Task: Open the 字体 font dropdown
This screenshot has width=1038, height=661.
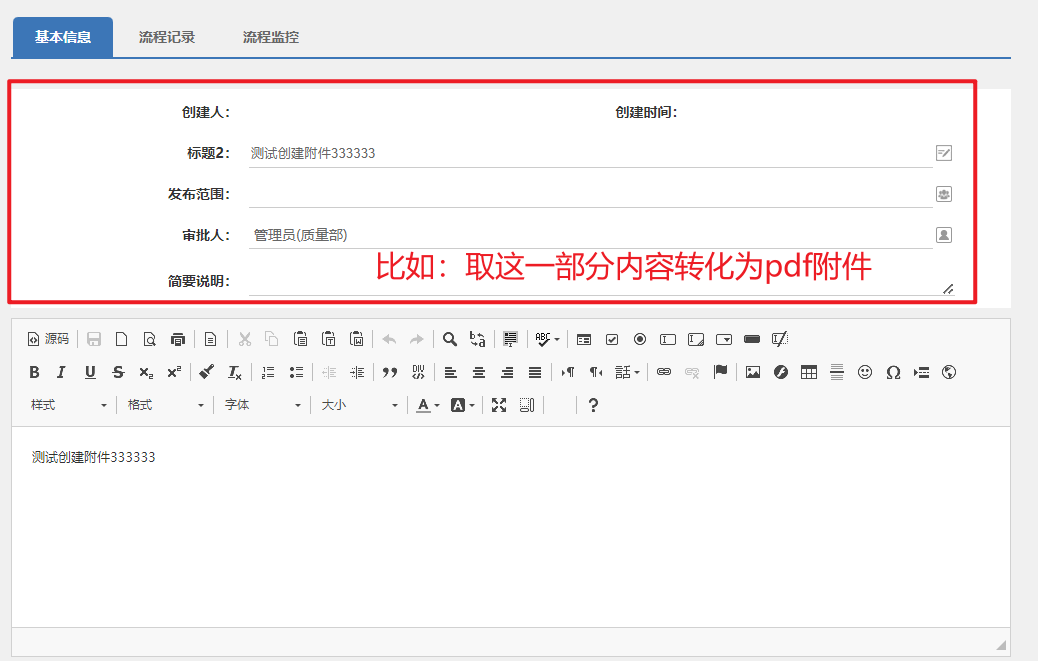Action: pos(262,404)
